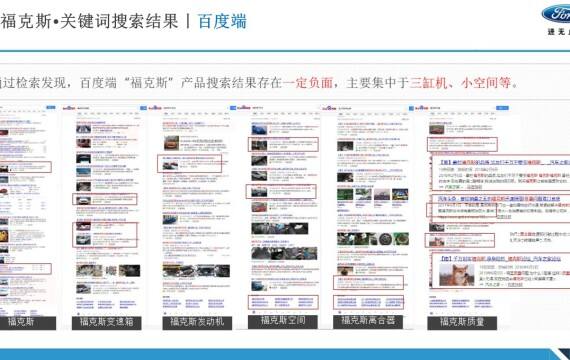
Task: Select the 福克斯变速箱 caption label
Action: click(x=107, y=323)
